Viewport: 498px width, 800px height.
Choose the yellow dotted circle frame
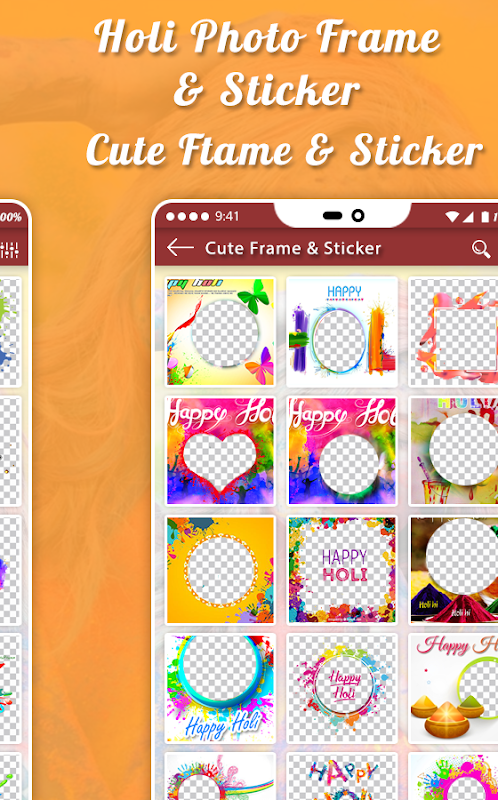[x=220, y=570]
